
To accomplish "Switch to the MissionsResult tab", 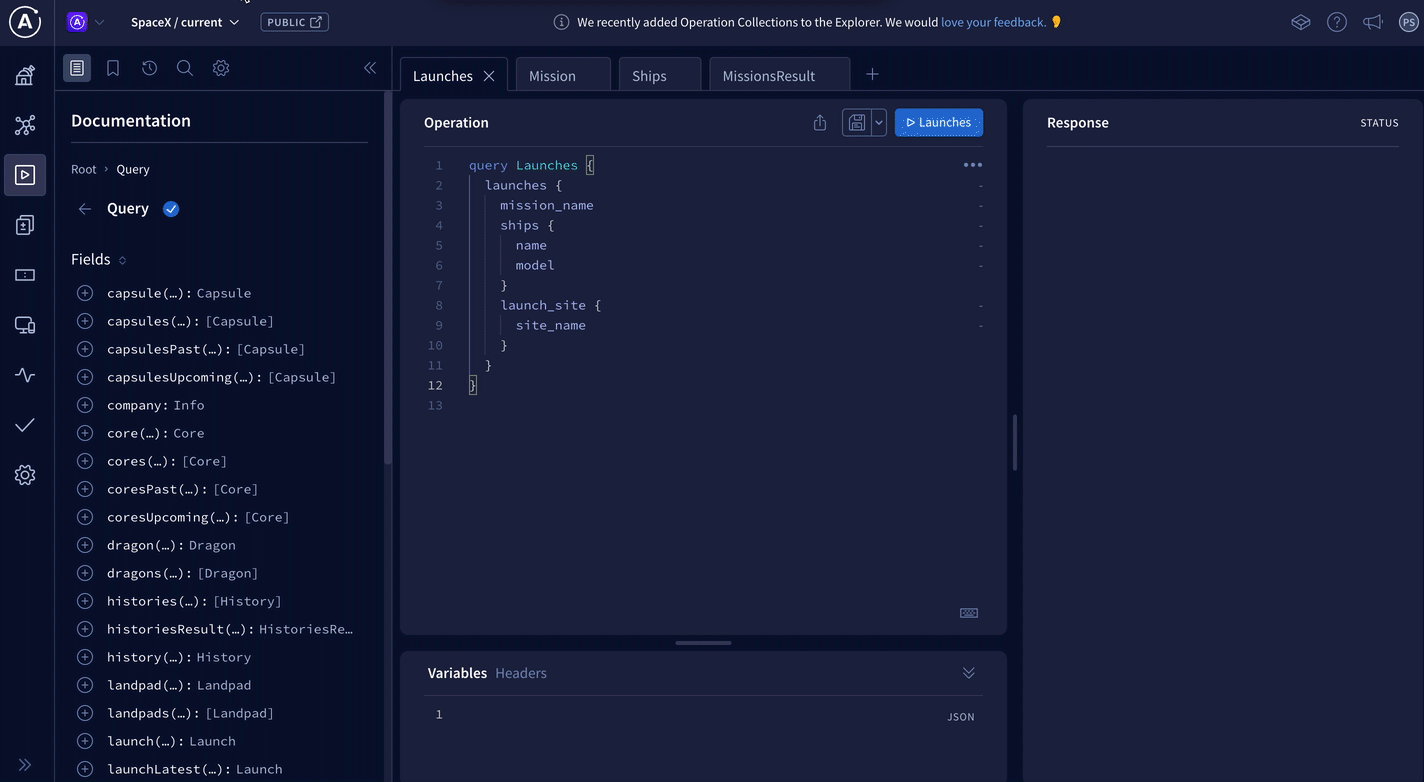I will click(780, 76).
